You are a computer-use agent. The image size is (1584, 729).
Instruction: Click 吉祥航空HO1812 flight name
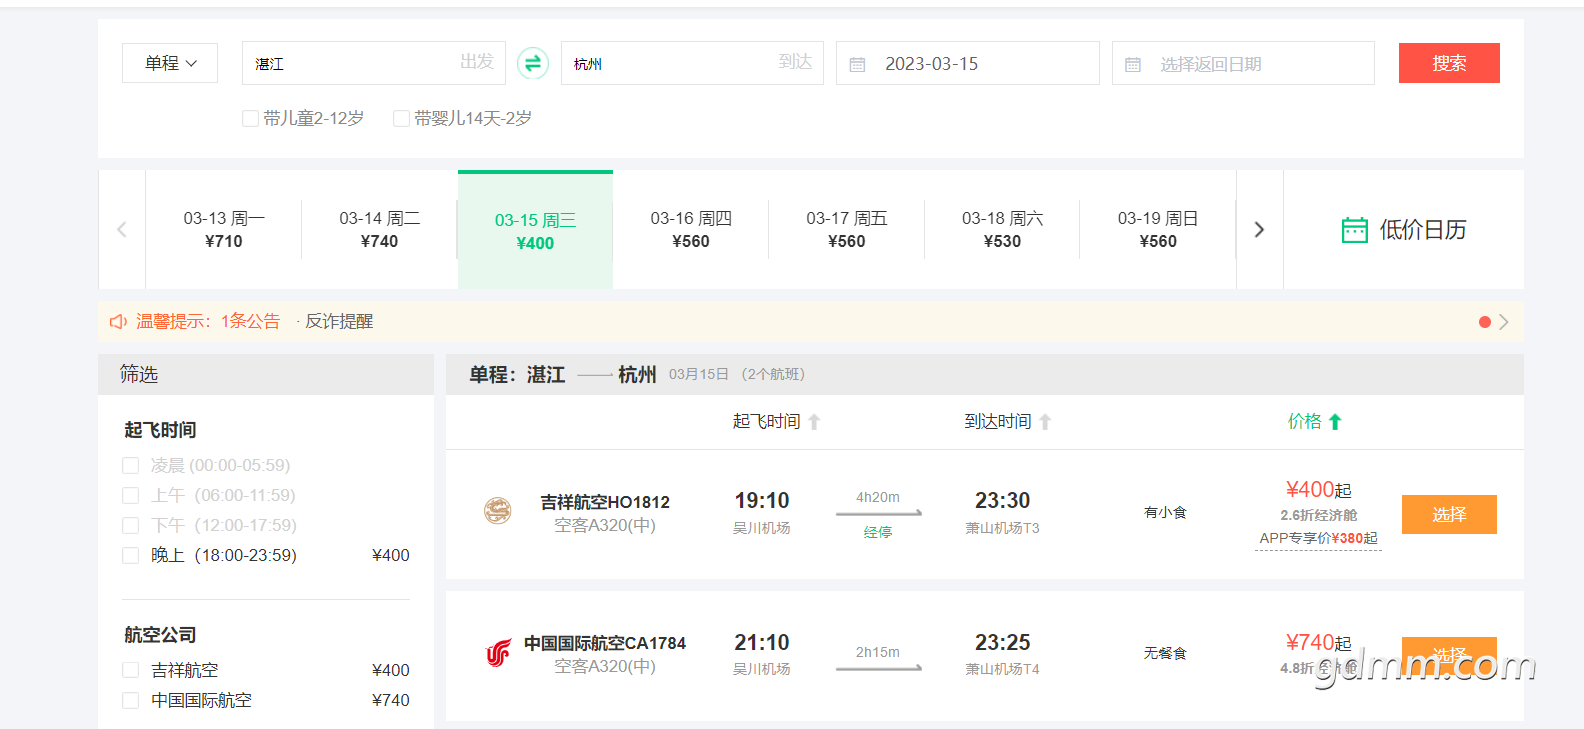pyautogui.click(x=605, y=502)
